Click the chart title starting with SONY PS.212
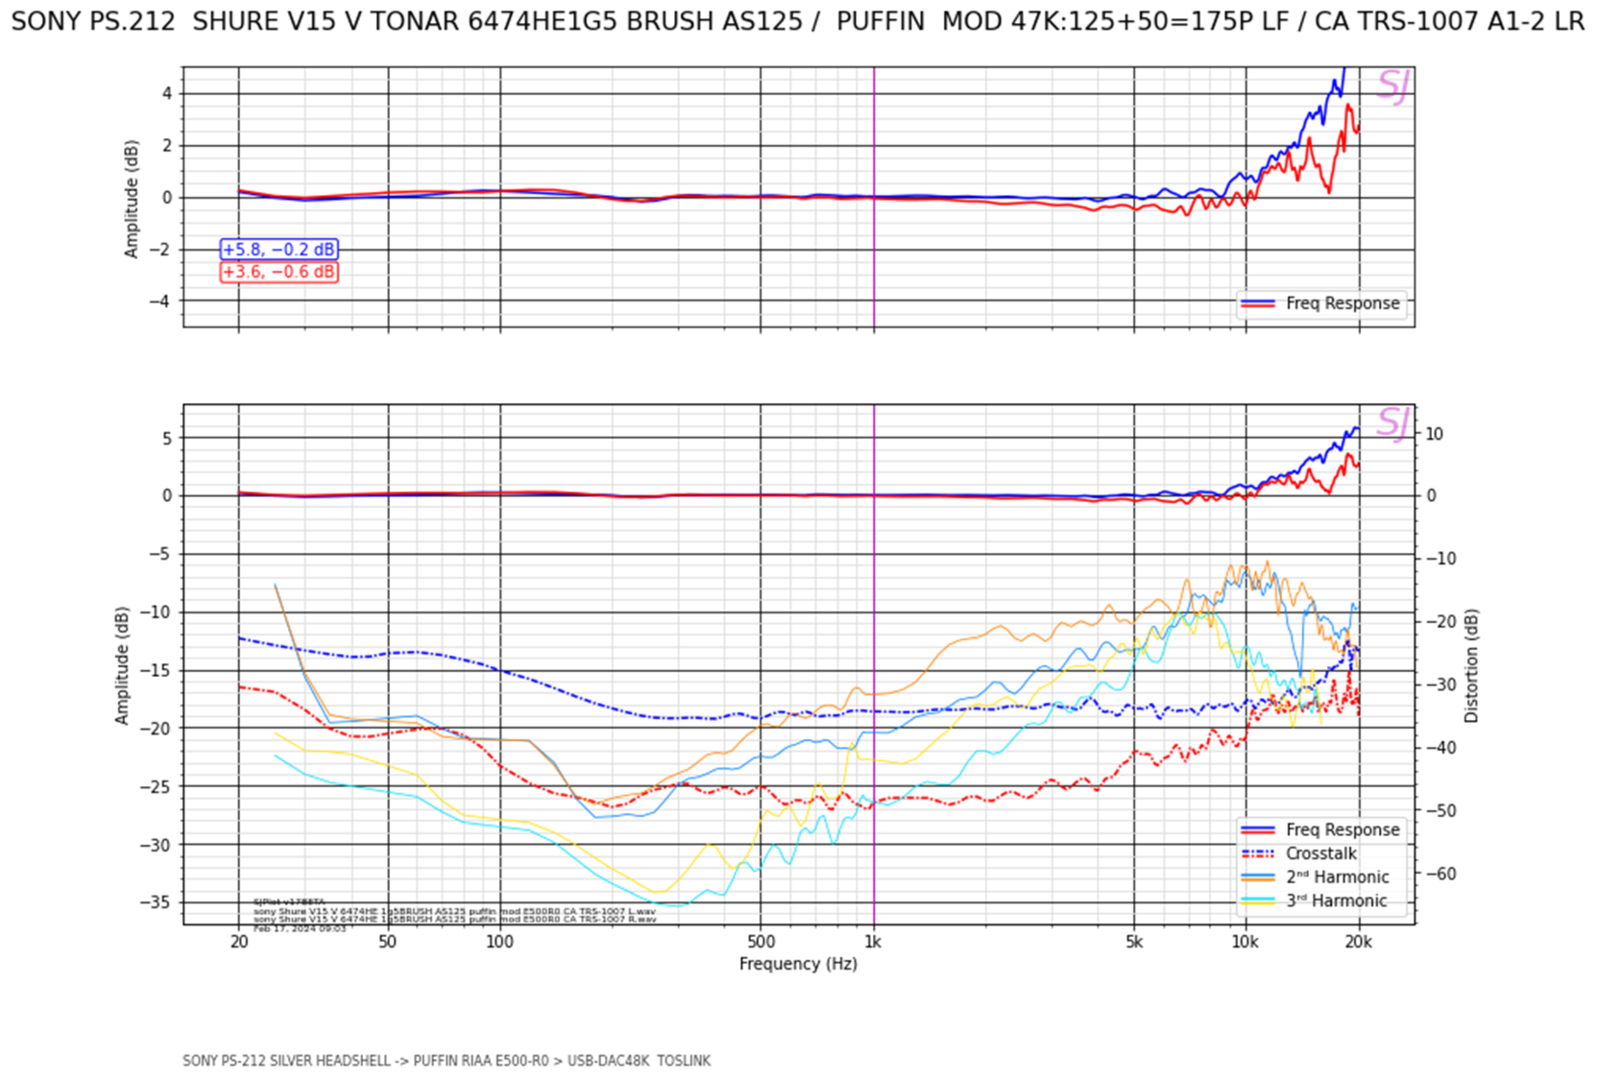The width and height of the screenshot is (1597, 1080). pyautogui.click(x=798, y=21)
